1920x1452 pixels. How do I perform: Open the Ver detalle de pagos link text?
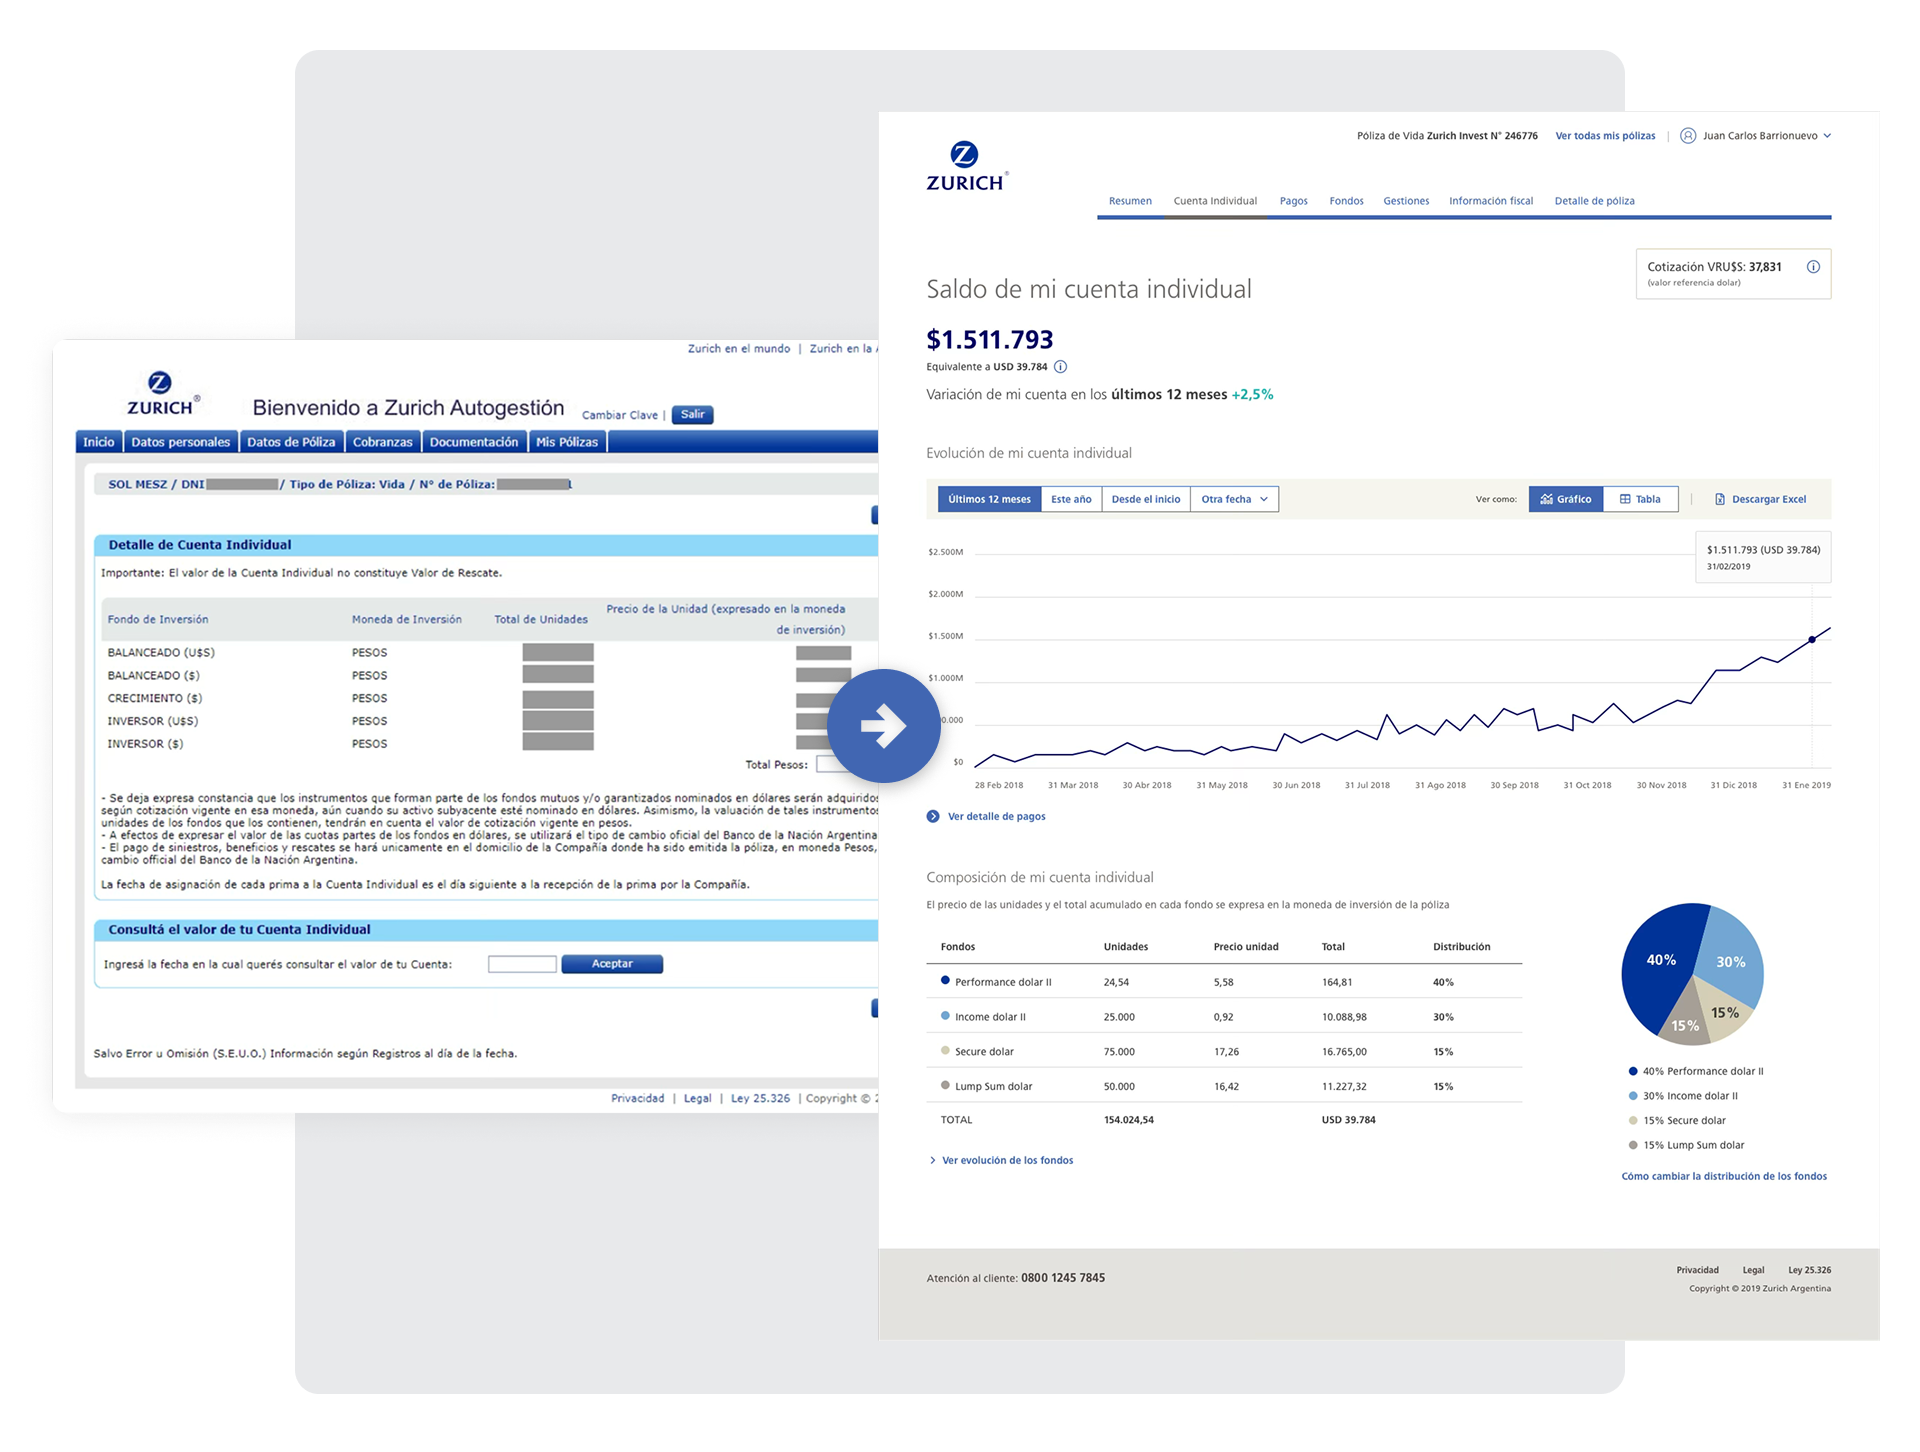(997, 816)
